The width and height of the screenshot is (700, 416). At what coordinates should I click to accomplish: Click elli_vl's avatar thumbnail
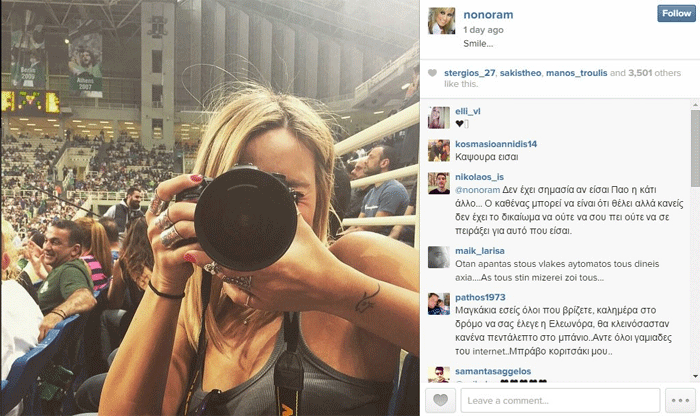[x=439, y=117]
